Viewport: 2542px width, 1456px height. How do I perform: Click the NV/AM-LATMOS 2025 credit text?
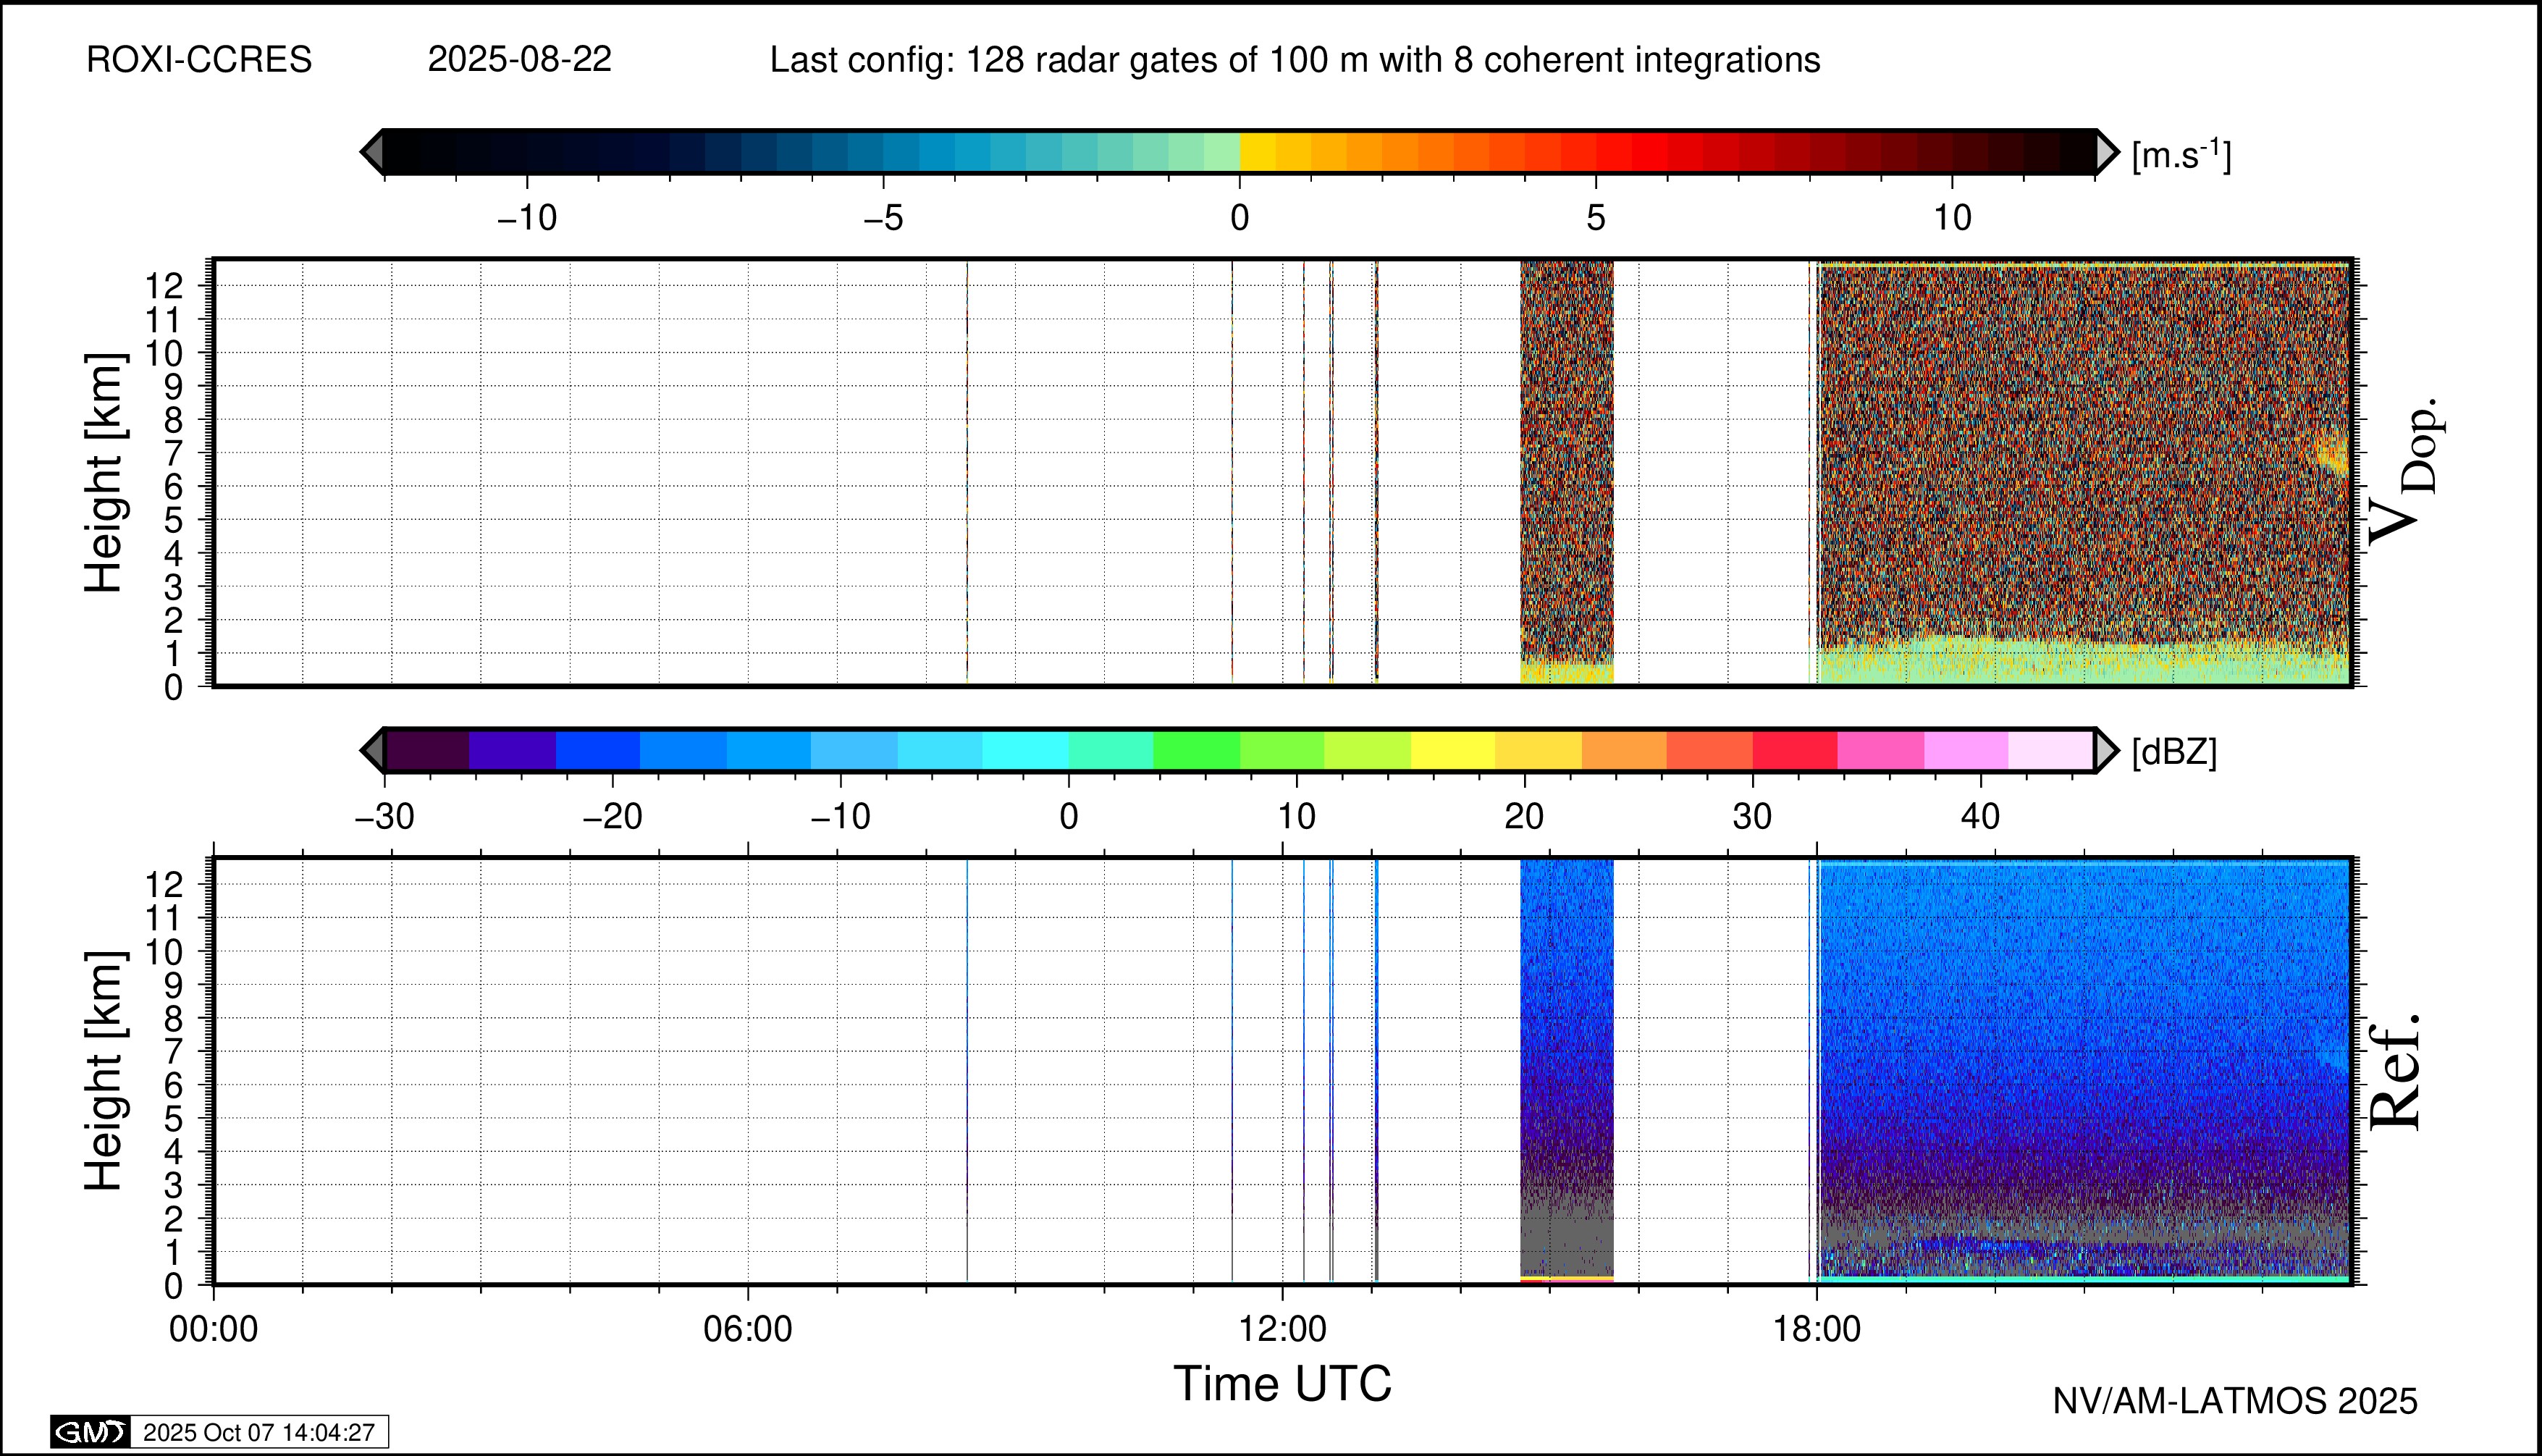2235,1401
